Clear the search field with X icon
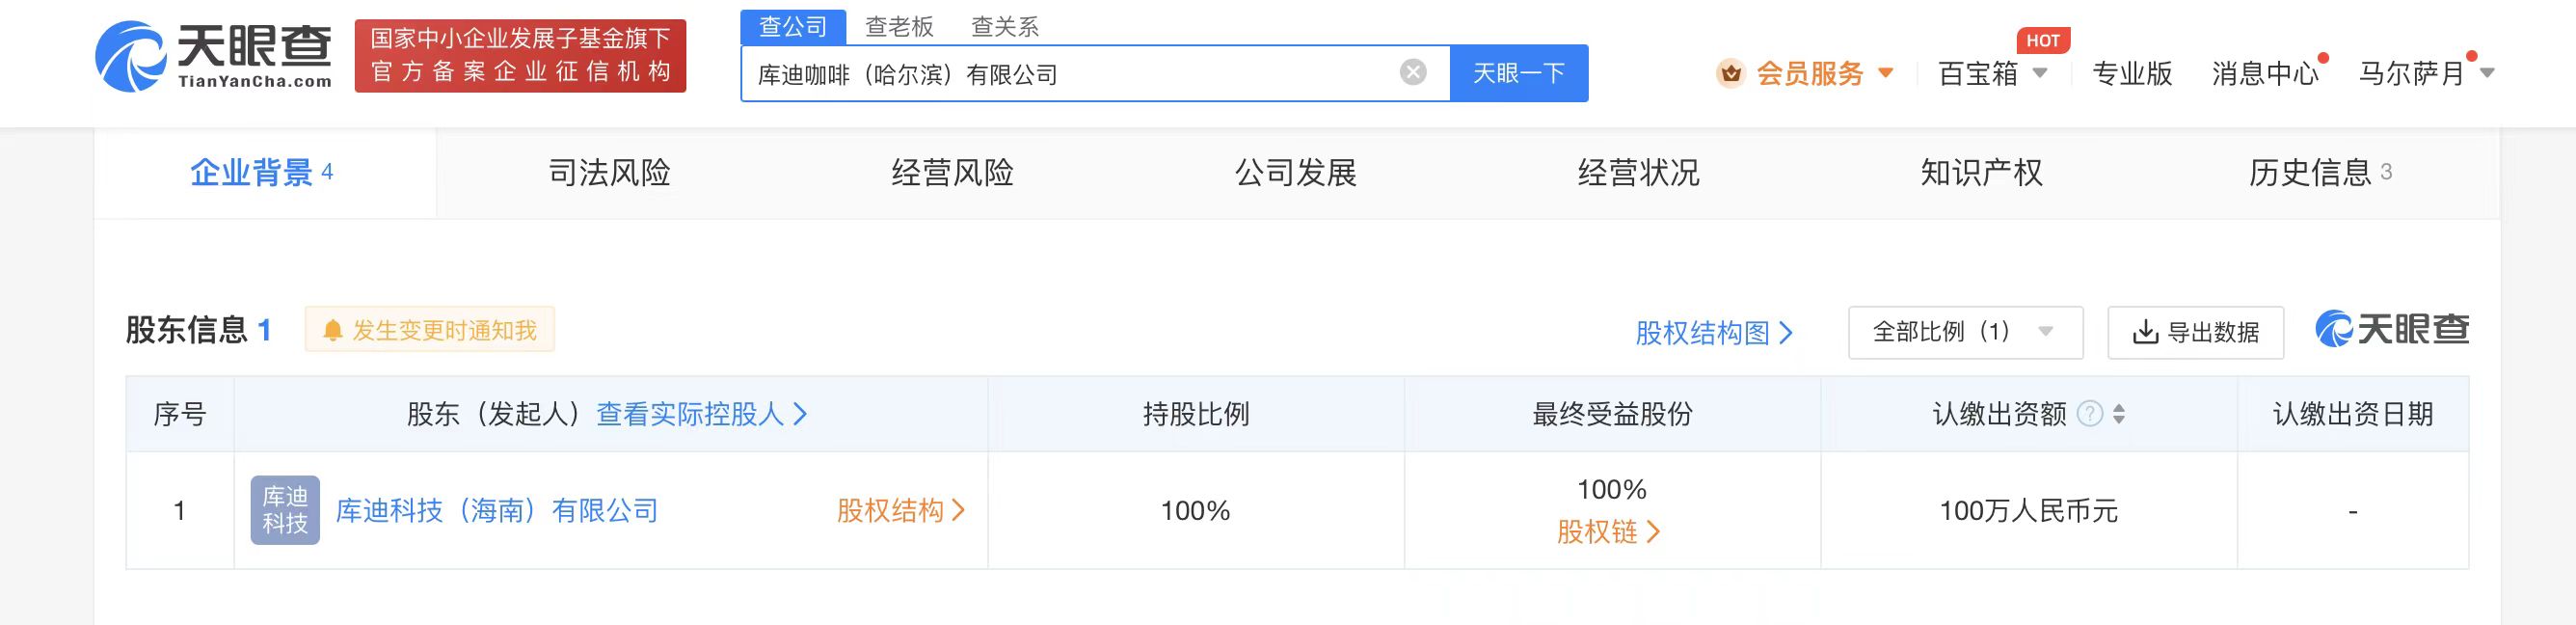Image resolution: width=2576 pixels, height=625 pixels. (x=1412, y=72)
